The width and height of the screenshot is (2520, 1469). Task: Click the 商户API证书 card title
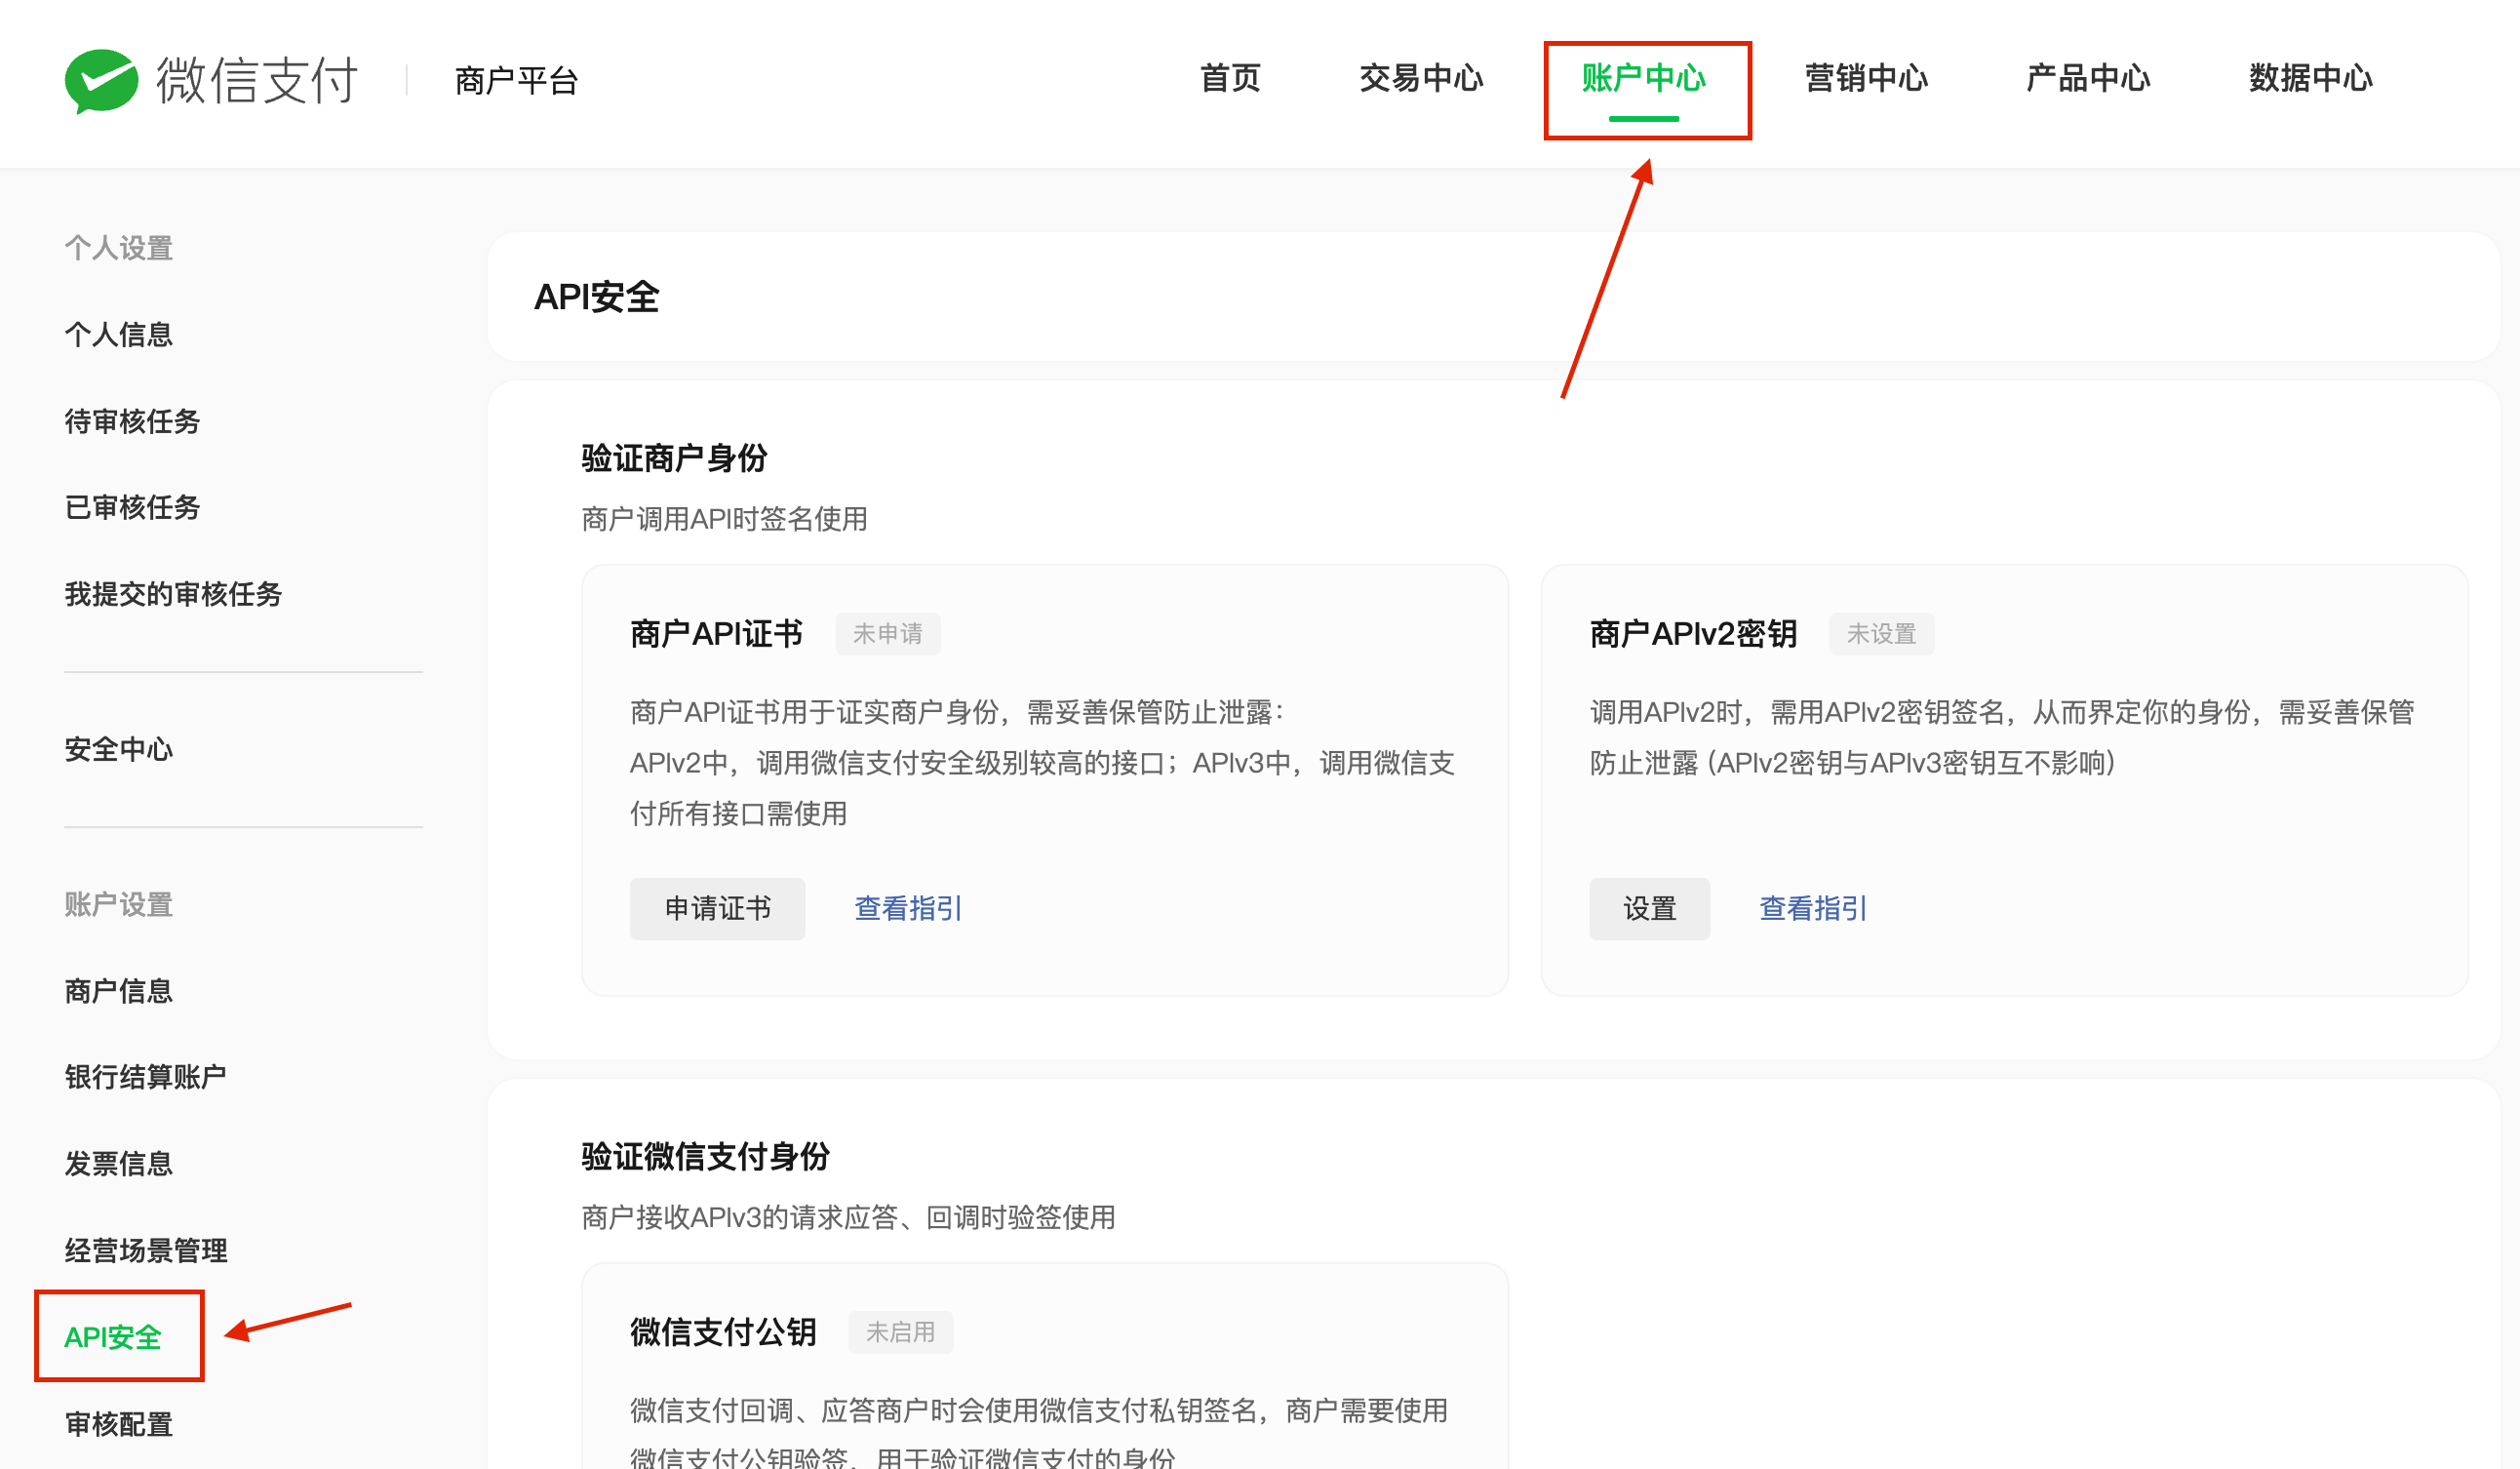[717, 633]
